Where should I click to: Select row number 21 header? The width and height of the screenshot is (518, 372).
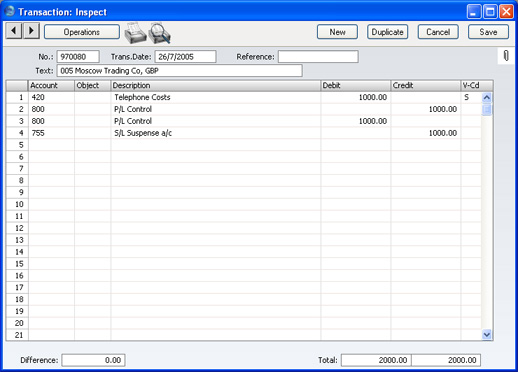(x=17, y=335)
